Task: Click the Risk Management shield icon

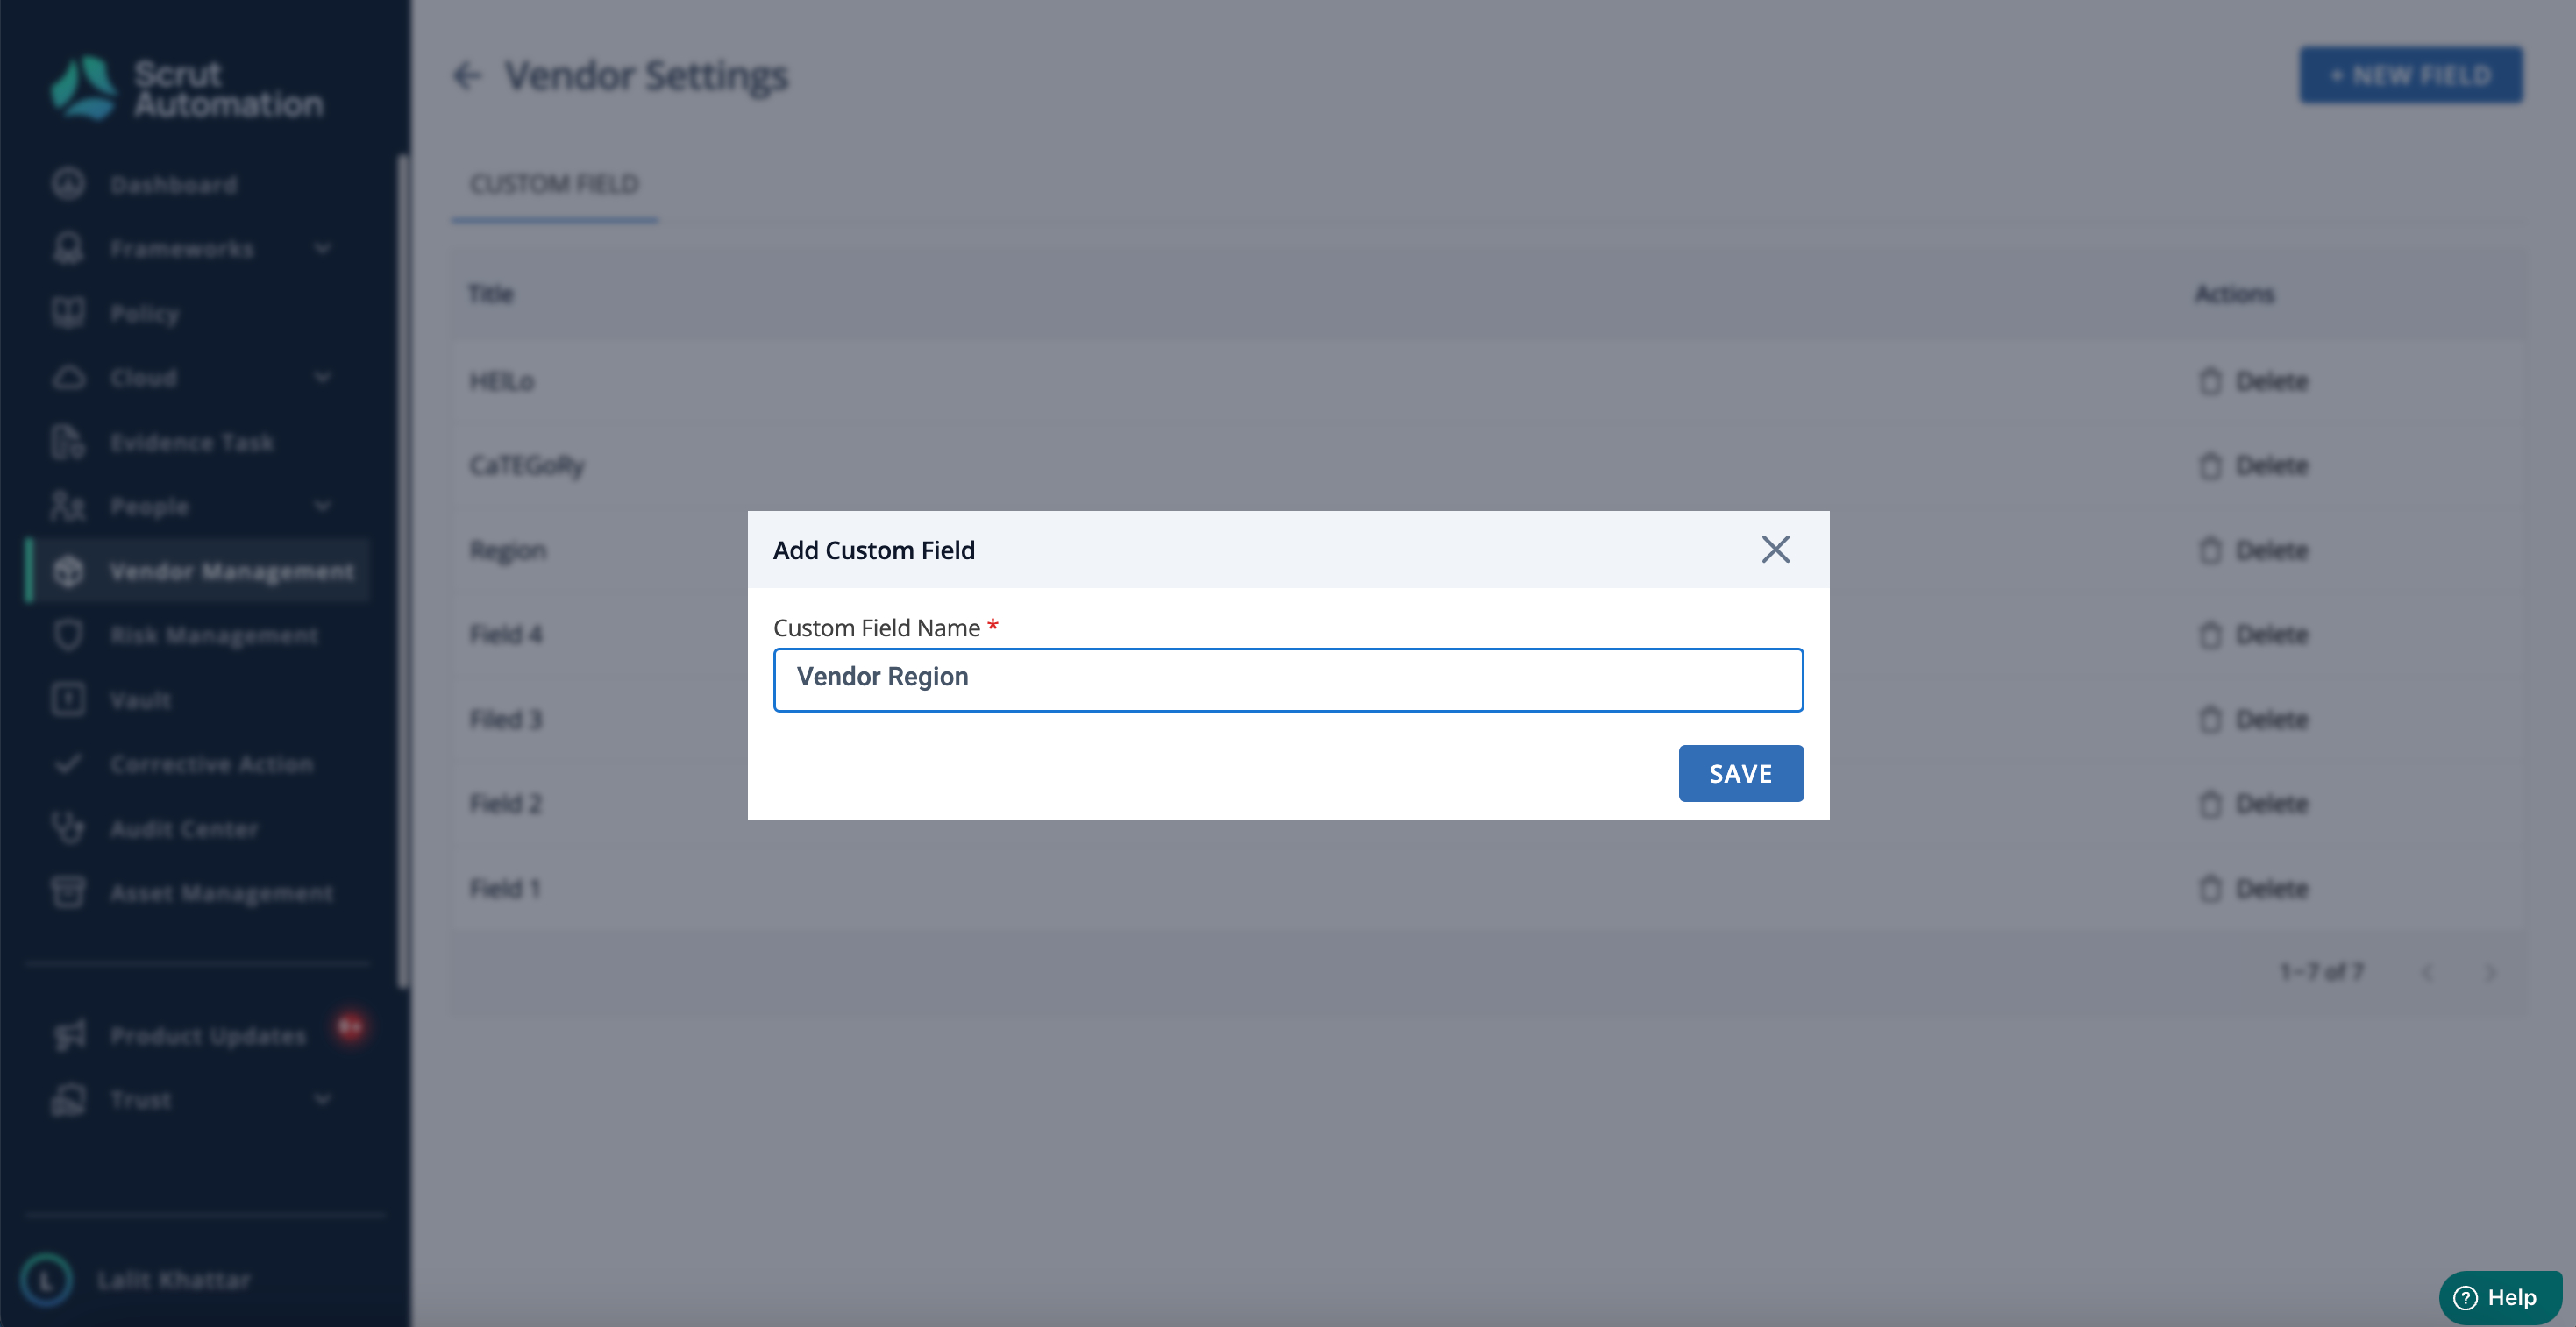Action: tap(68, 635)
